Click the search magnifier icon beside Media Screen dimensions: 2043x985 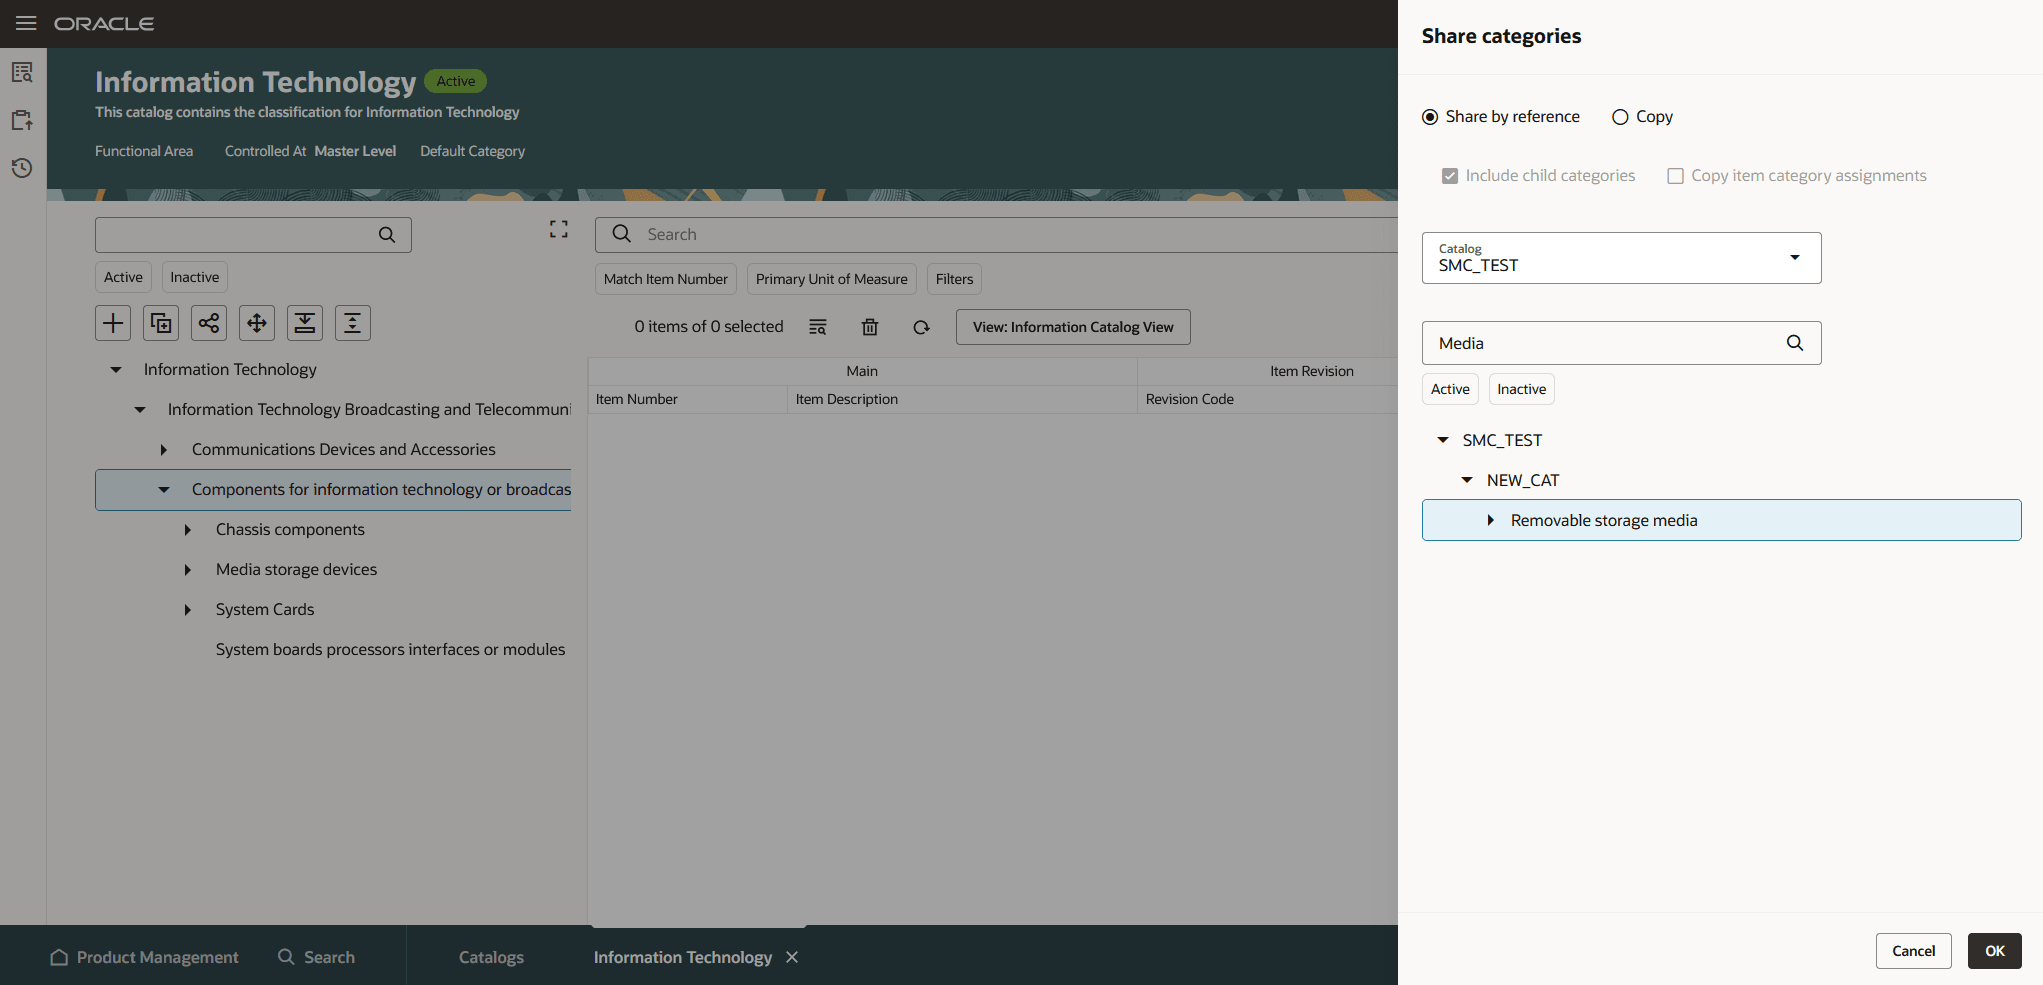point(1794,343)
